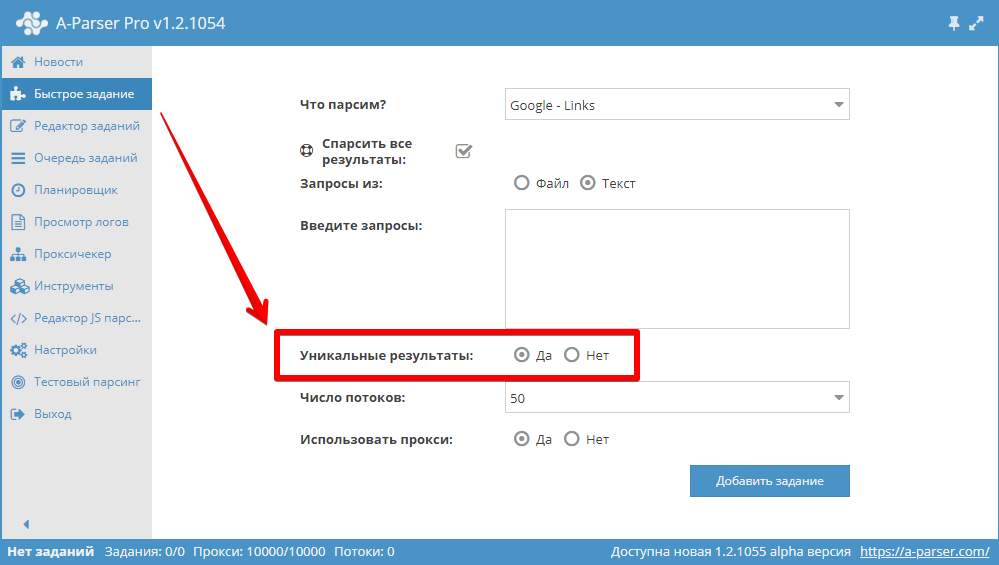Select Да for Использовать прокси
This screenshot has height=565, width=999.
pos(521,439)
